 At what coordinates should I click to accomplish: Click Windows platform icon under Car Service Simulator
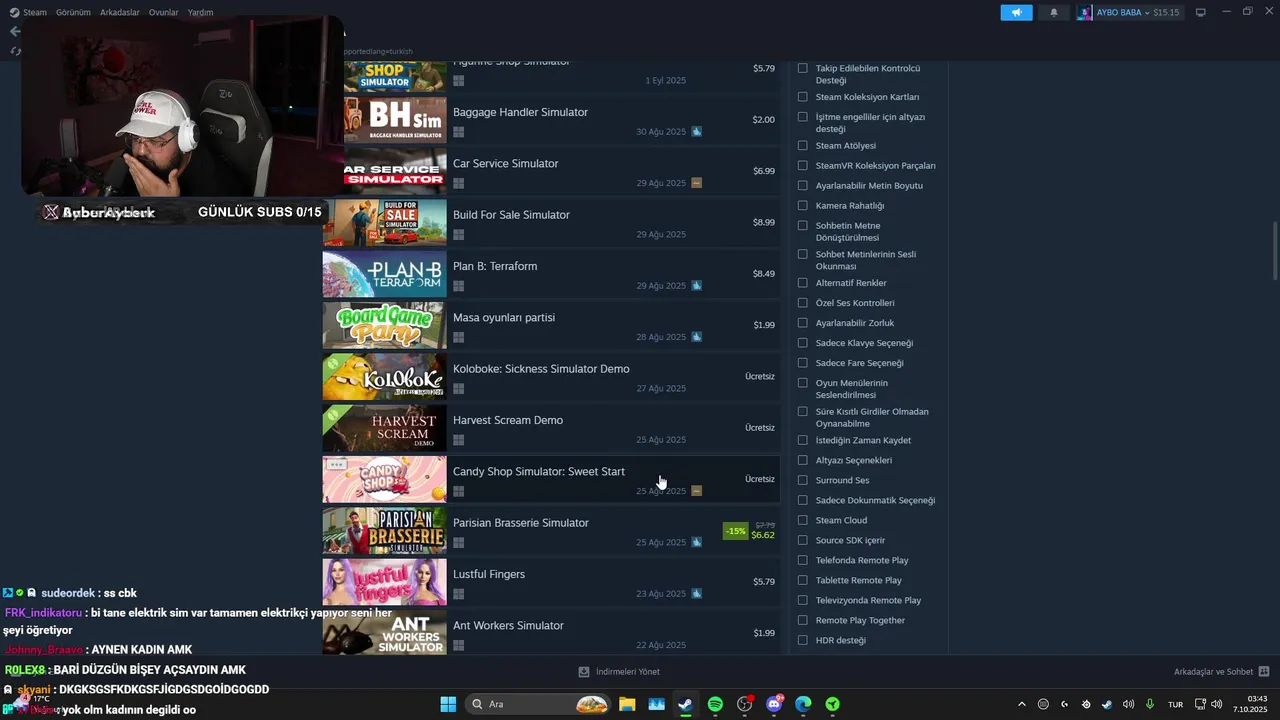click(x=458, y=183)
